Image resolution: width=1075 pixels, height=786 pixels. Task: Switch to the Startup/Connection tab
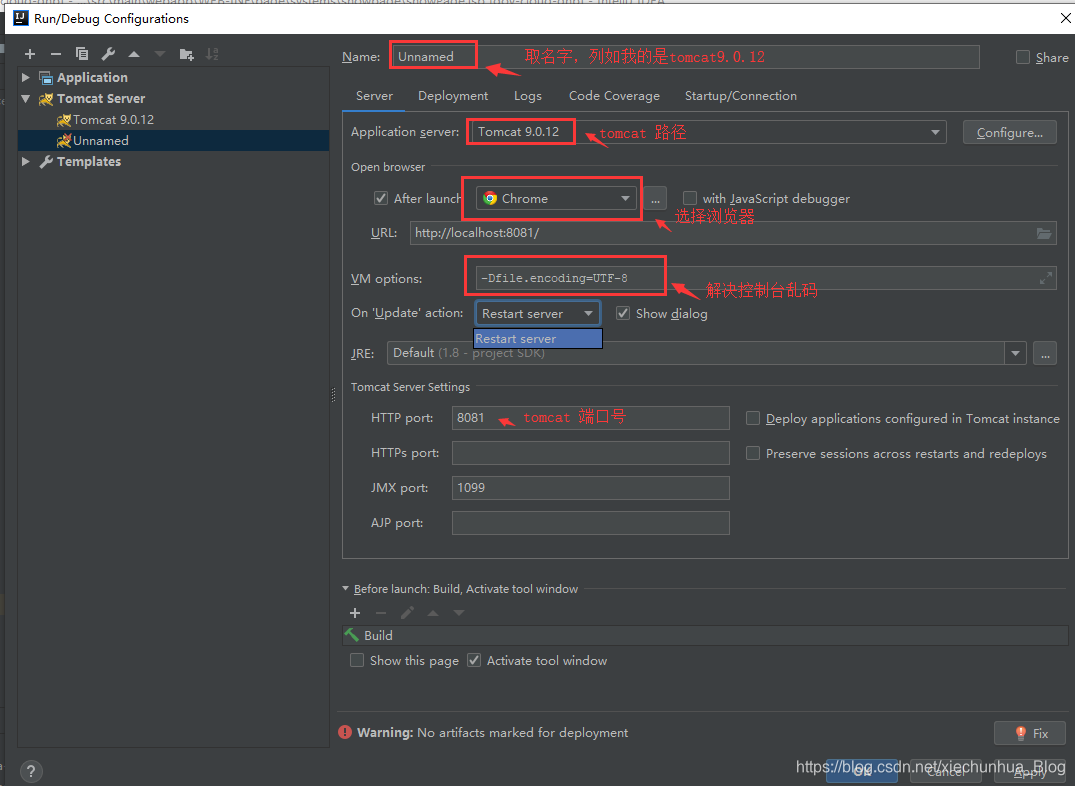coord(741,96)
